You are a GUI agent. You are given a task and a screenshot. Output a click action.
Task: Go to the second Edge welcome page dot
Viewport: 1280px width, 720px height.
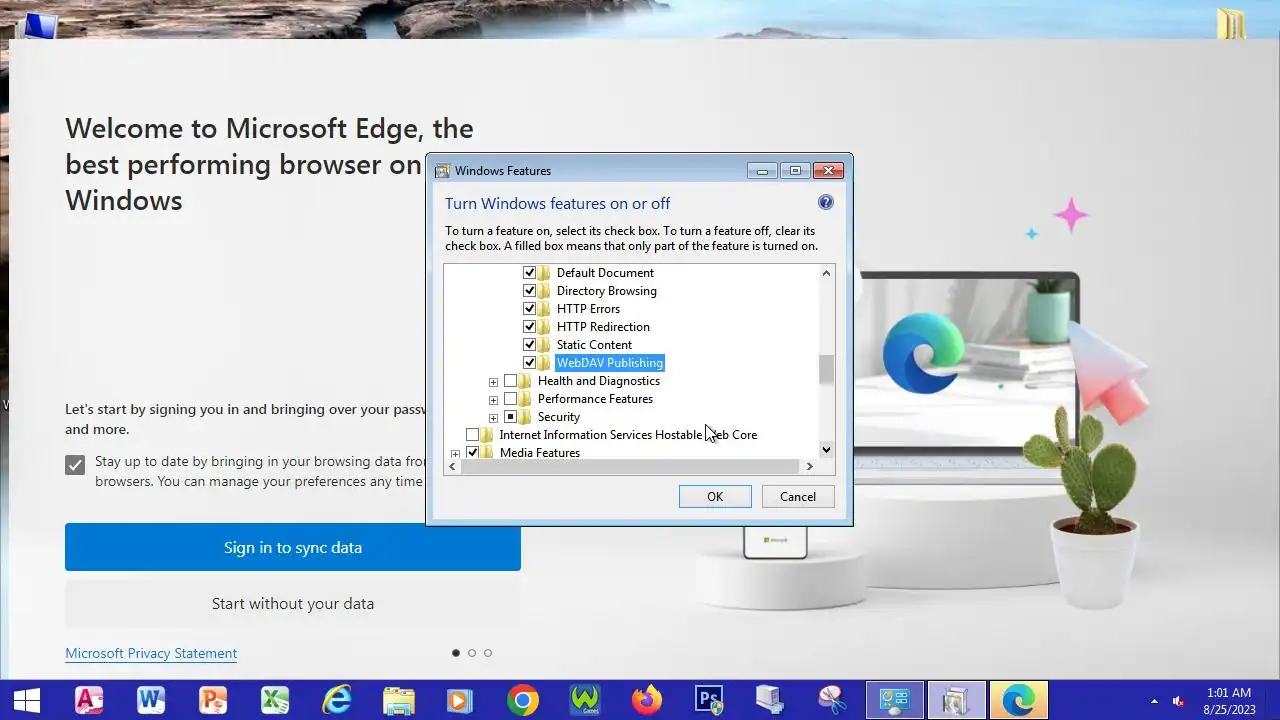coord(472,653)
